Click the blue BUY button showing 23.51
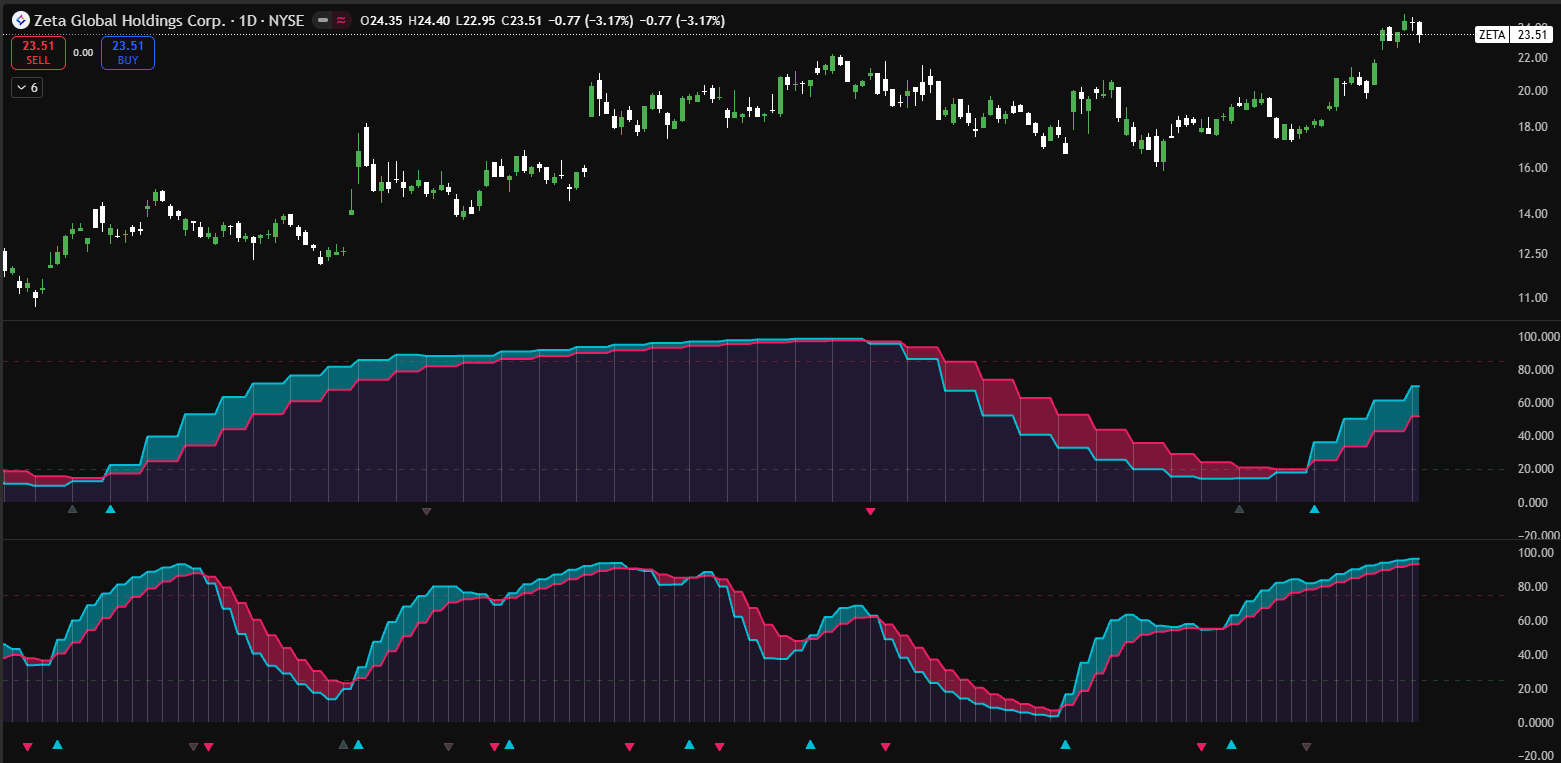The height and width of the screenshot is (763, 1561). coord(127,52)
